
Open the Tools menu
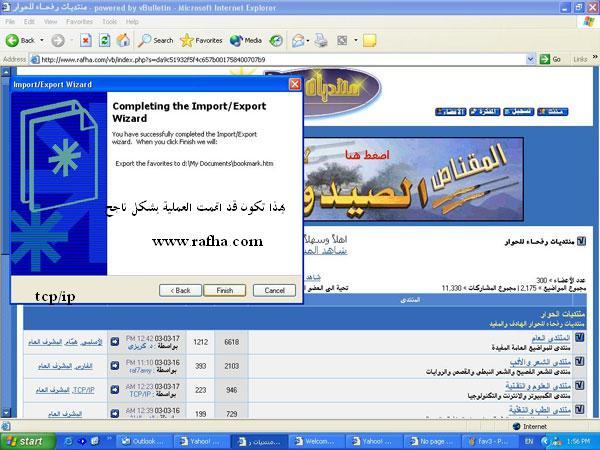pyautogui.click(x=109, y=22)
